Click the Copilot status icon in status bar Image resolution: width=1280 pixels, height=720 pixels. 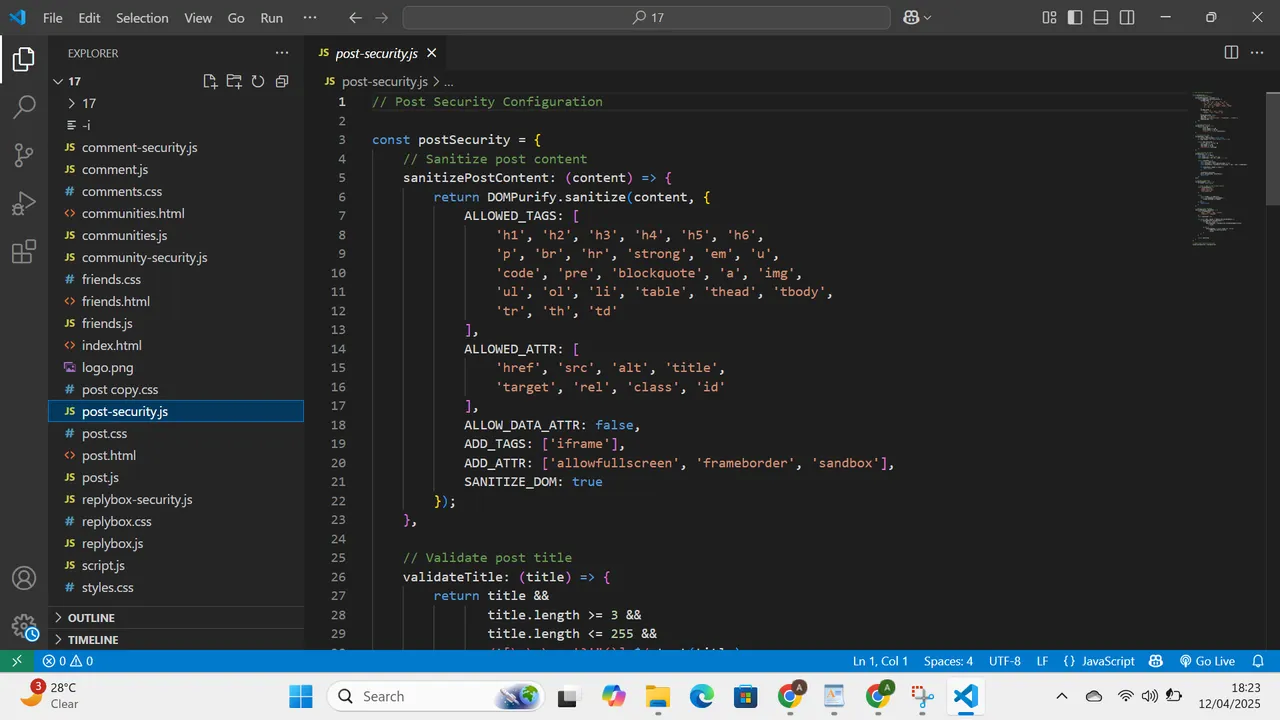[x=1156, y=661]
